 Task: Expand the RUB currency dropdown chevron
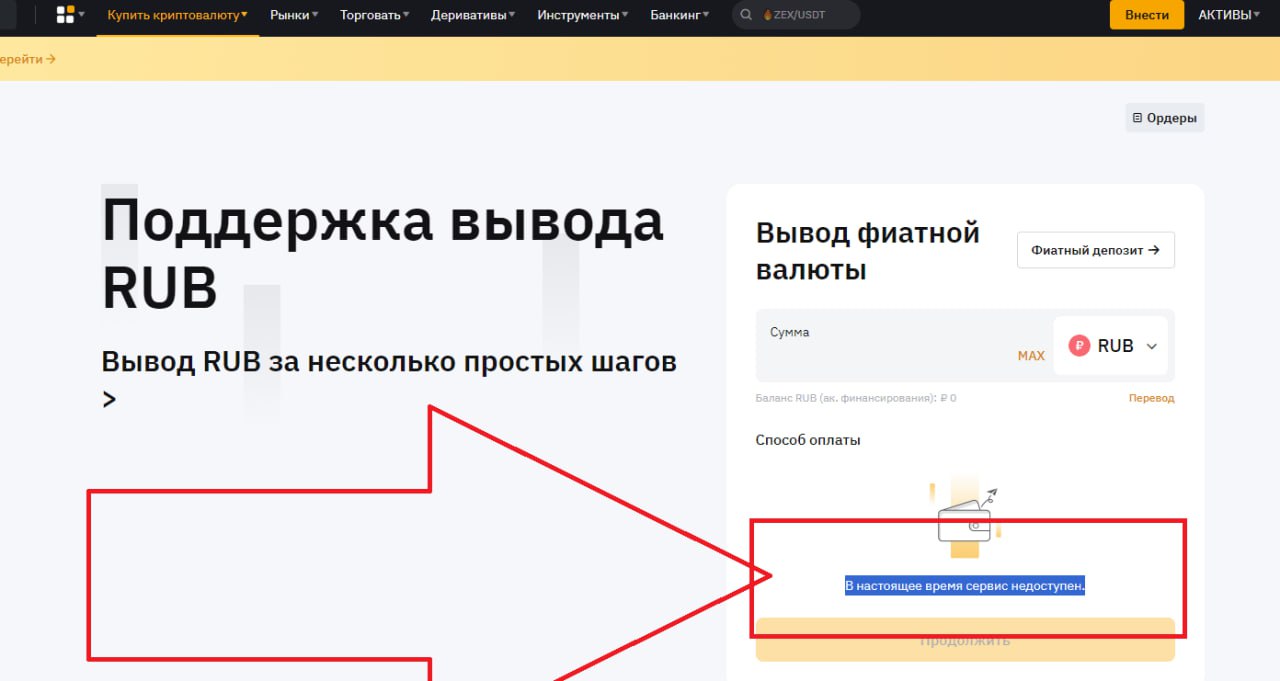point(1151,346)
